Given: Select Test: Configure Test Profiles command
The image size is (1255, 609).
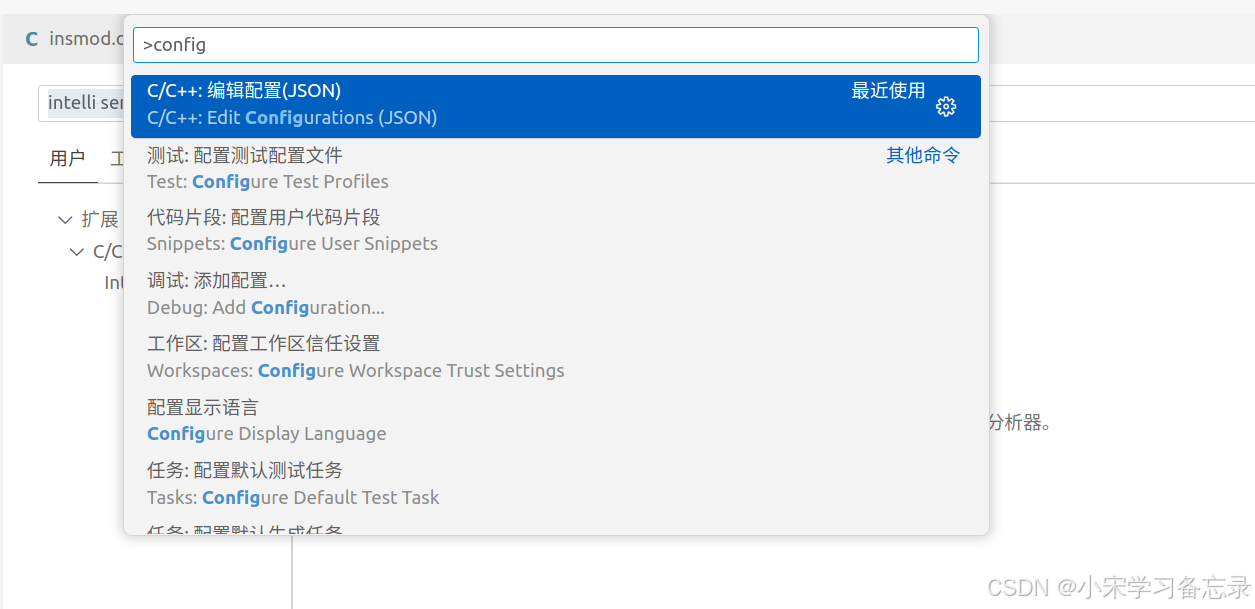Looking at the screenshot, I should [x=555, y=169].
